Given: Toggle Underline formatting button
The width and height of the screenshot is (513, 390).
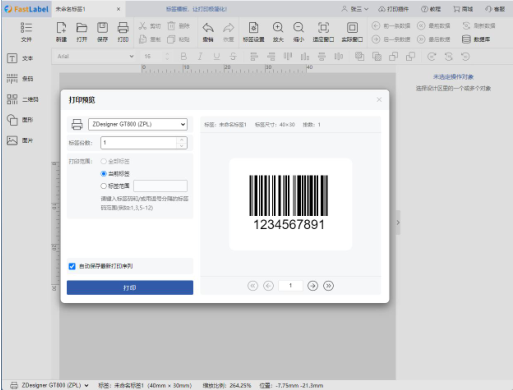Looking at the screenshot, I should tap(217, 56).
